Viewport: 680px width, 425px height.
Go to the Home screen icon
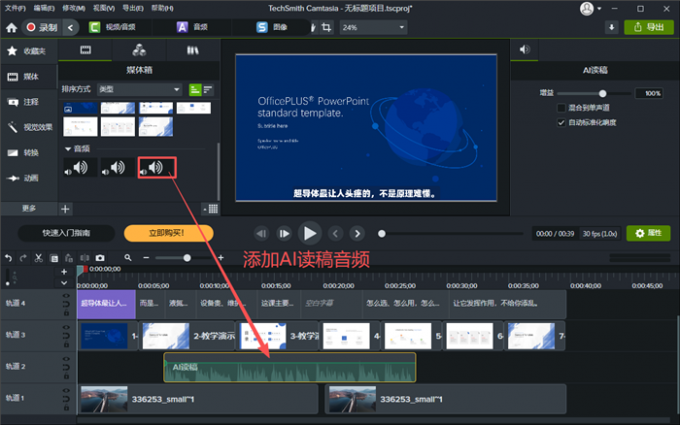tap(12, 28)
